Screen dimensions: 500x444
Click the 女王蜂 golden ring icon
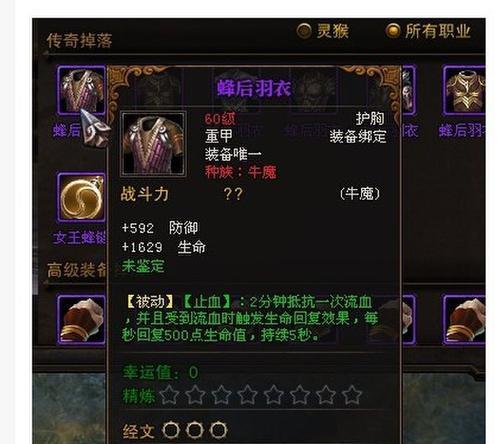tap(82, 197)
